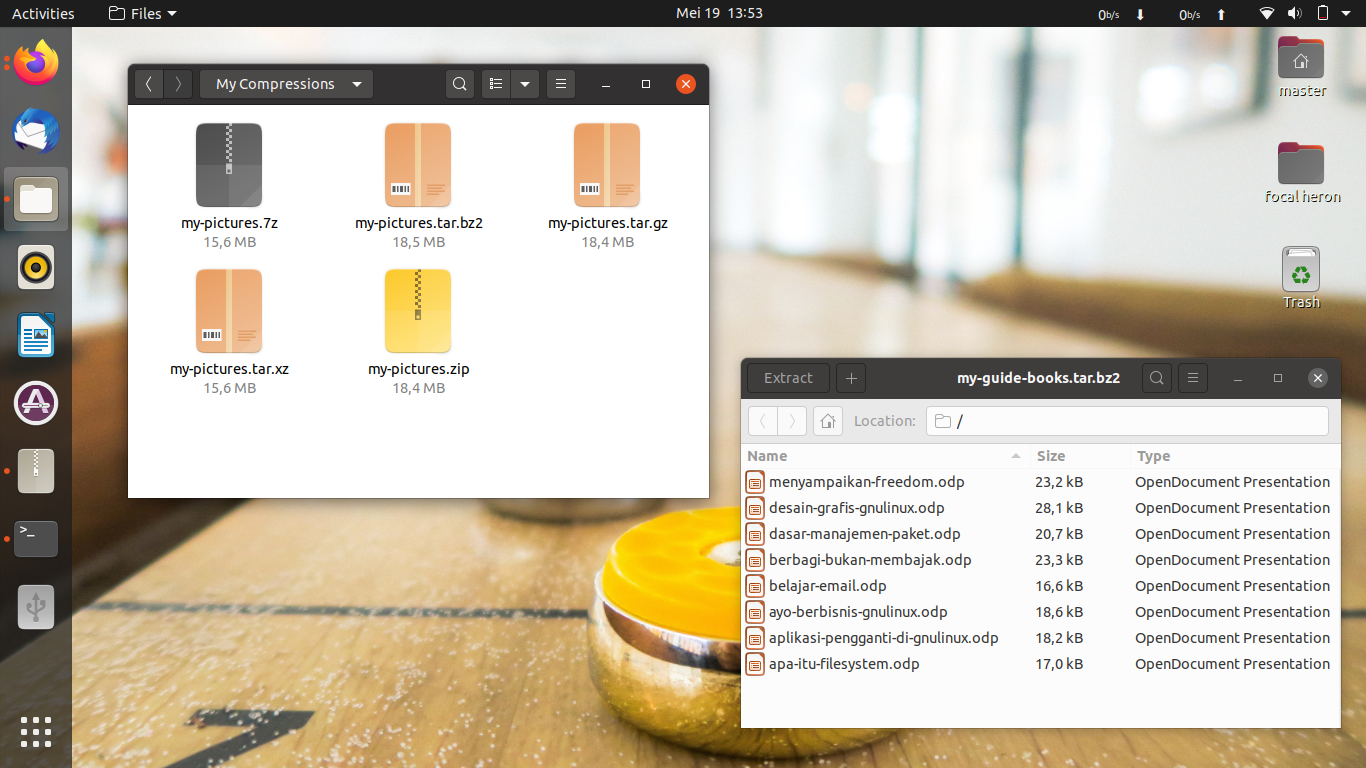Click the forward navigation arrow in Files
The image size is (1366, 768).
[x=178, y=84]
